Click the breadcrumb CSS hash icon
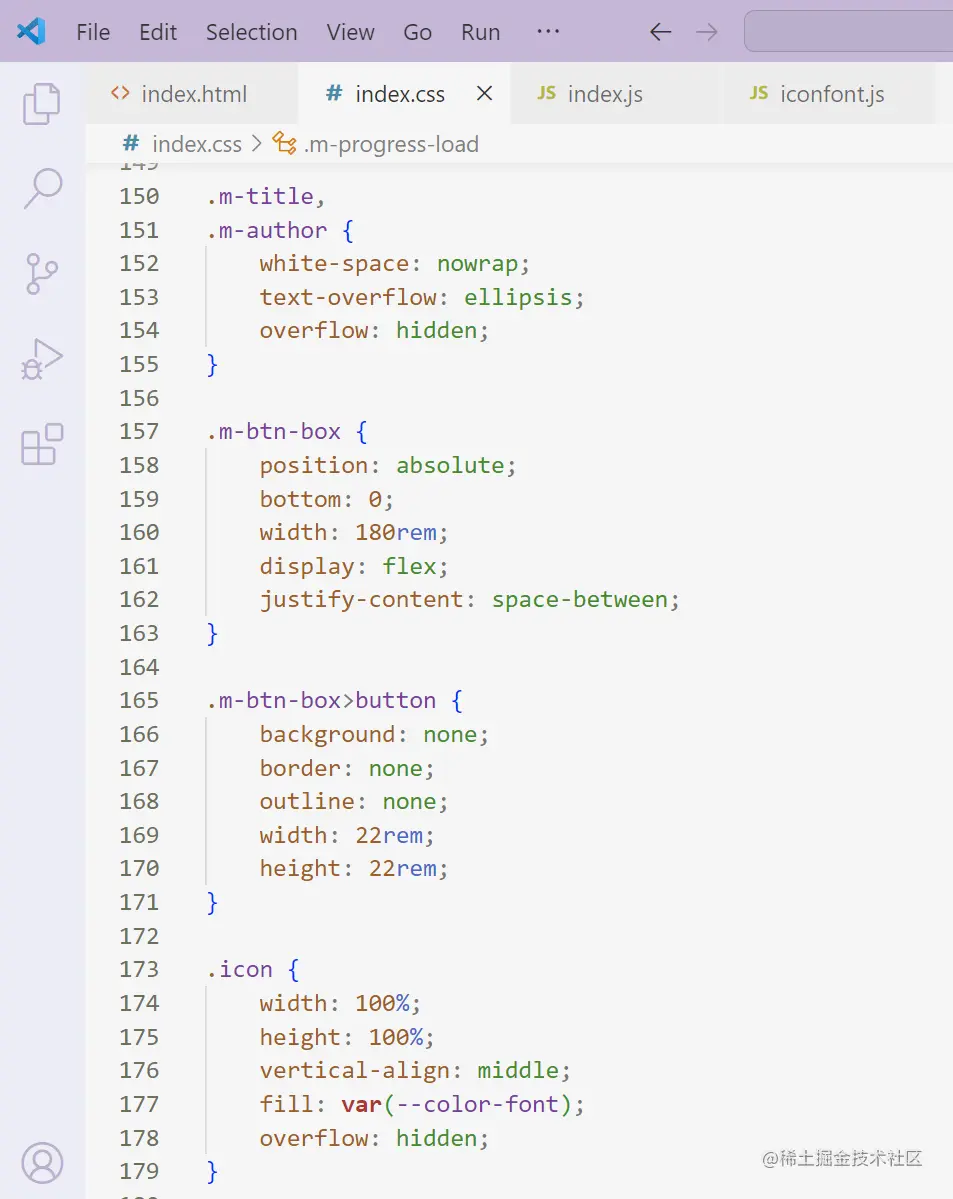 pos(131,144)
